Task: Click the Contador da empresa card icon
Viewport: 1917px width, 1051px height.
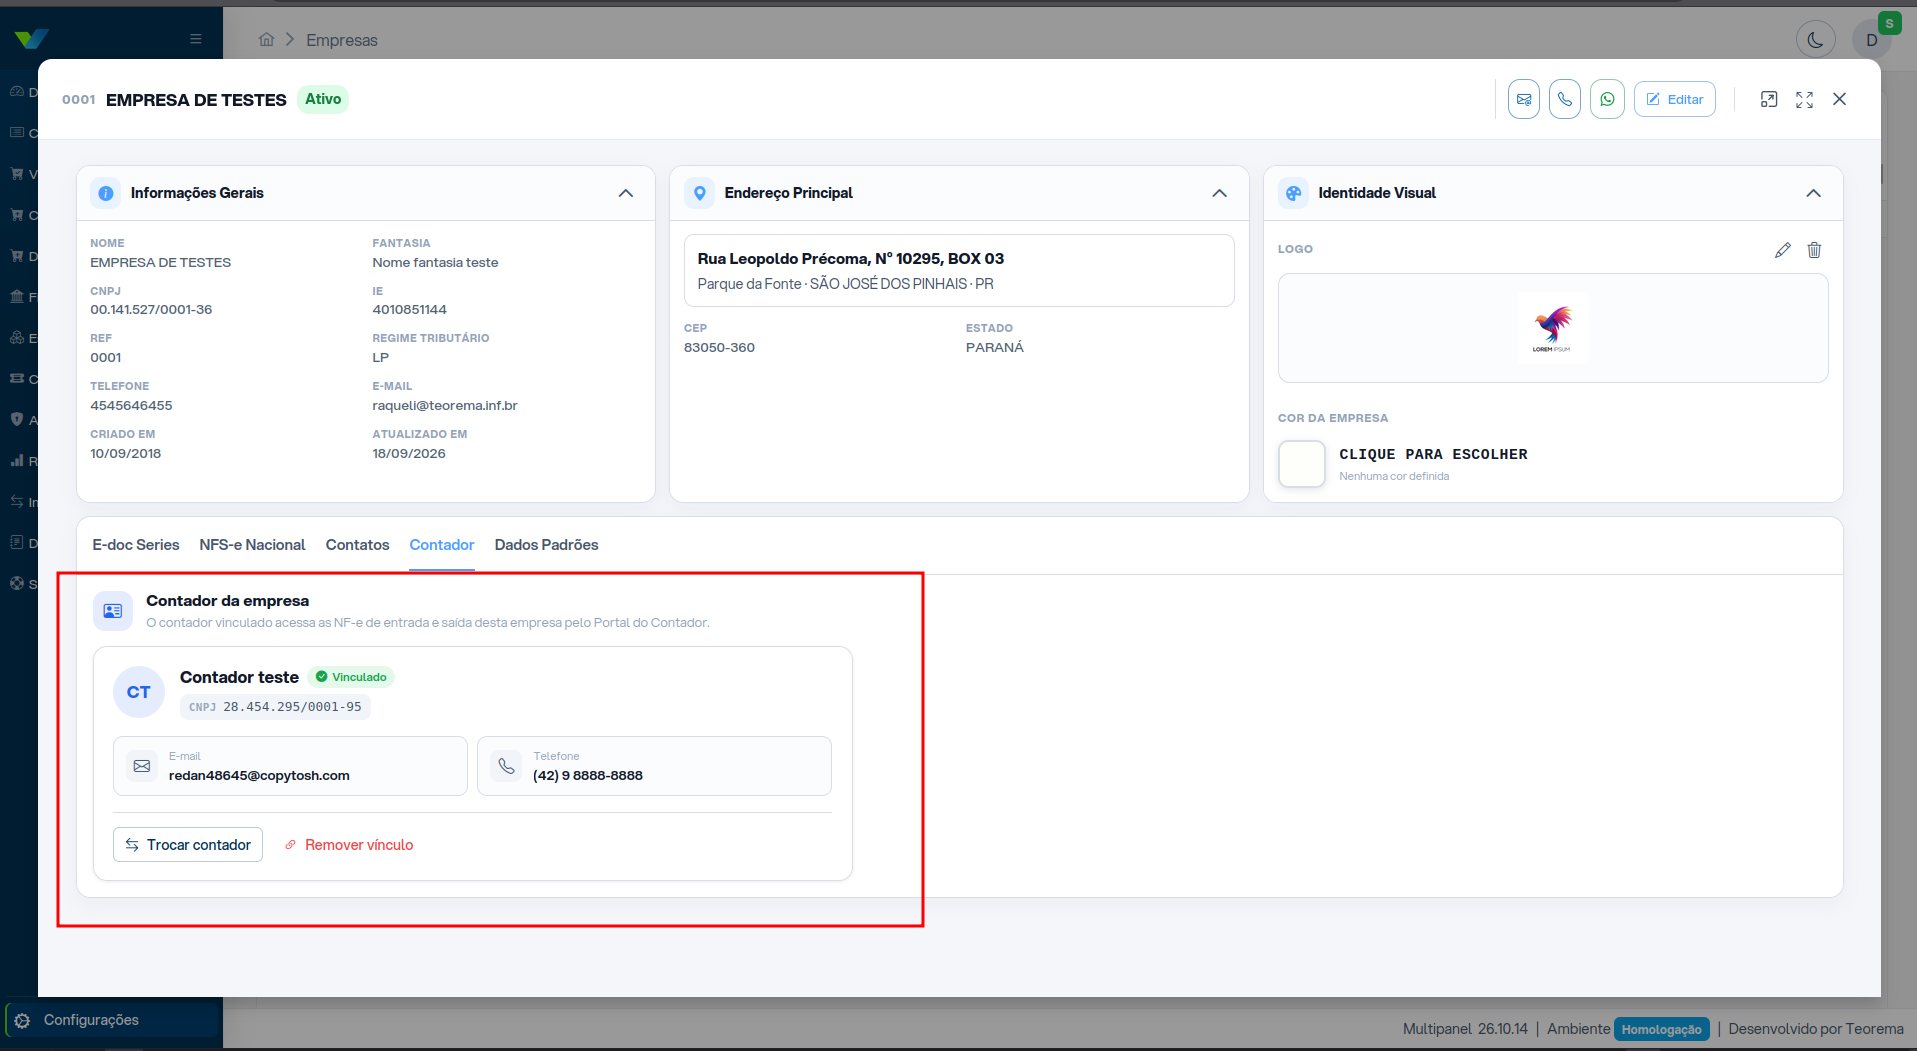Action: pyautogui.click(x=113, y=611)
